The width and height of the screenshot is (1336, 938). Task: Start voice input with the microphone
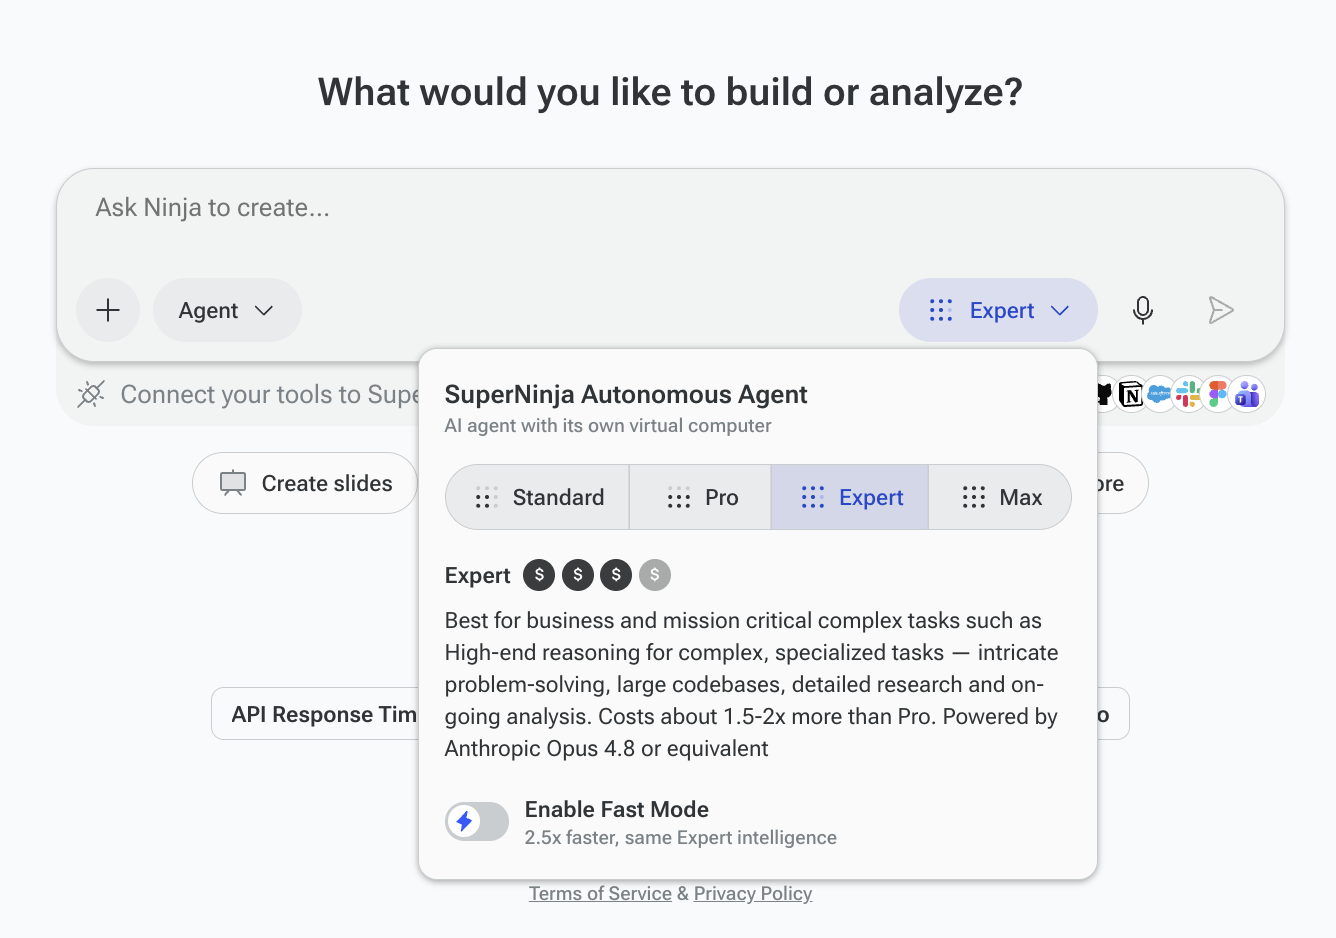coord(1143,310)
